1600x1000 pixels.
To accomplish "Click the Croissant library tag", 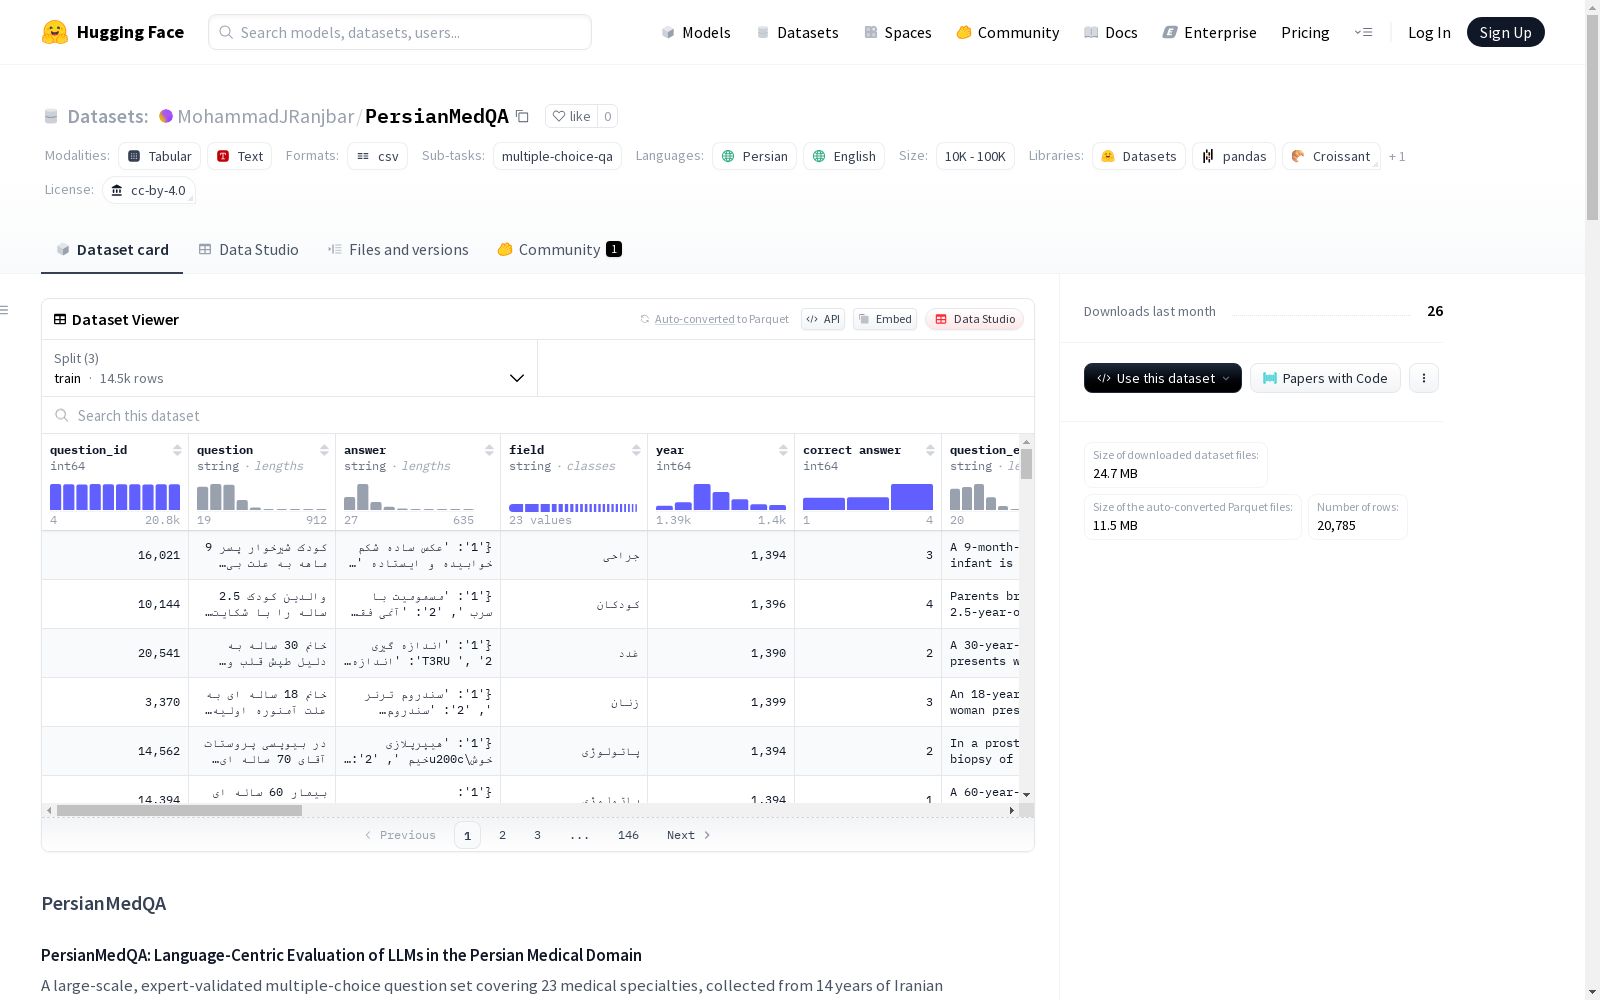I will coord(1331,156).
